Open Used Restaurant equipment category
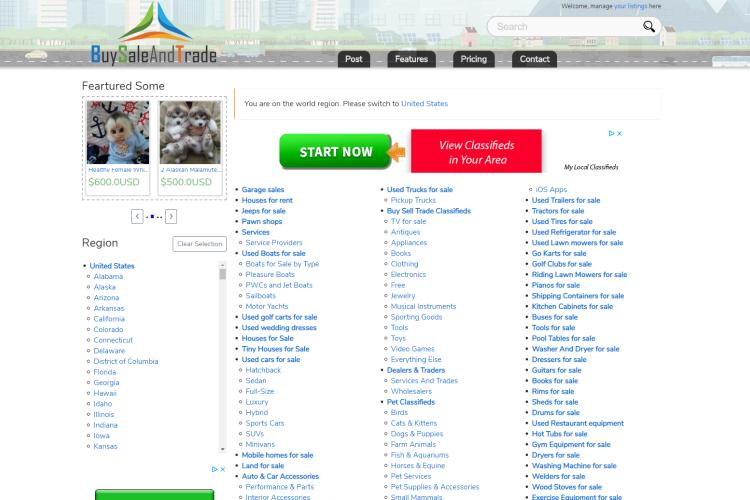 tap(578, 423)
